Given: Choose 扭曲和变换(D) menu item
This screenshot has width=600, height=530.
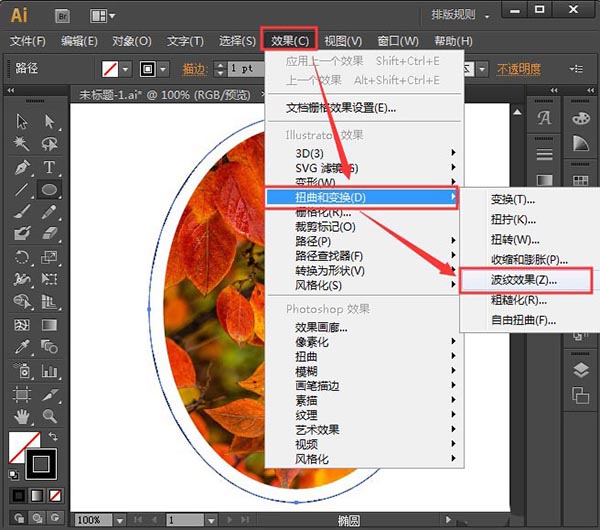Looking at the screenshot, I should coord(362,197).
